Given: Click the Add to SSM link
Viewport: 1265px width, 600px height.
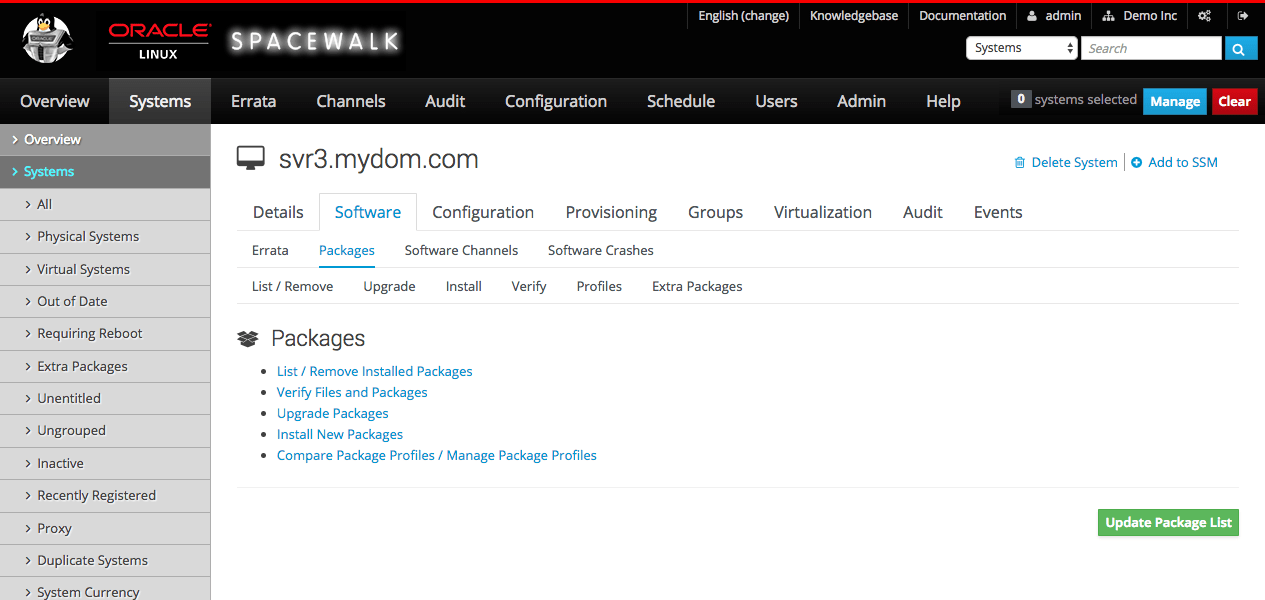Looking at the screenshot, I should click(1174, 162).
